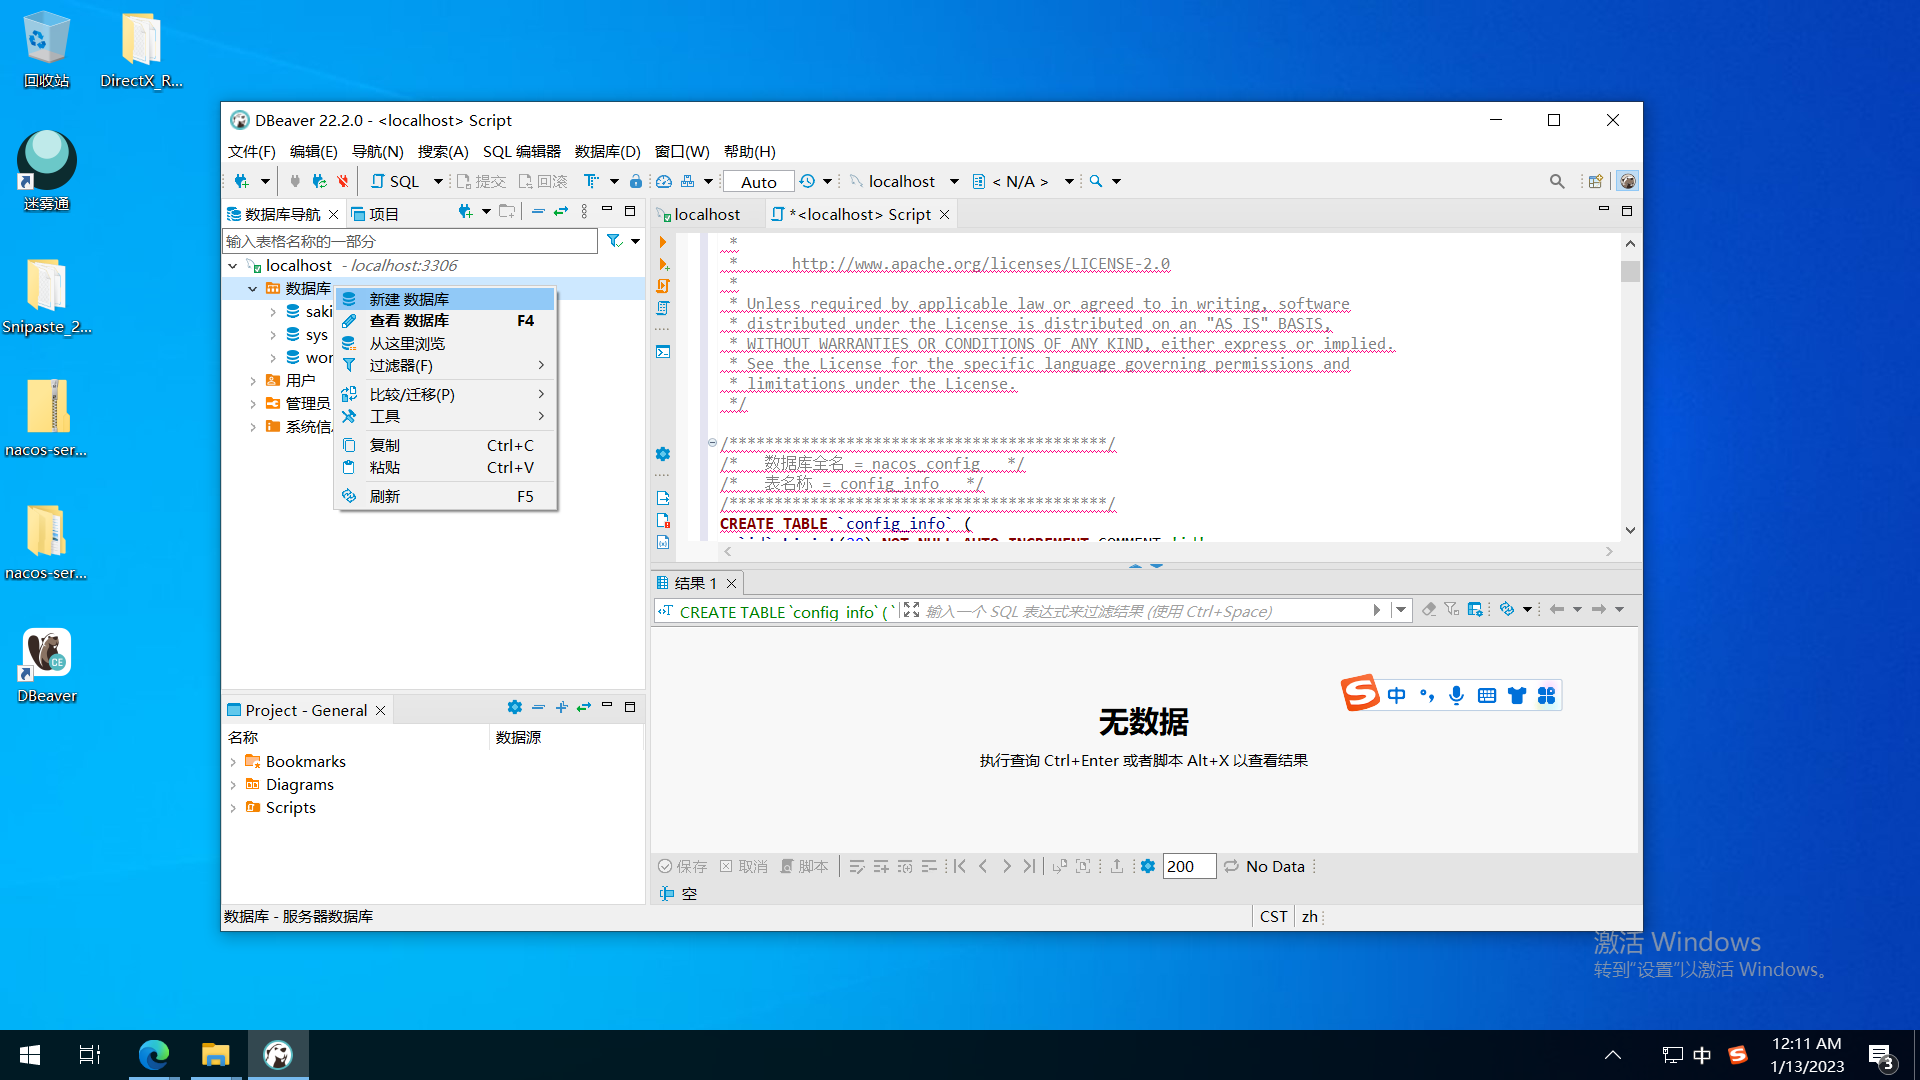Expand the Diagrams folder
Screen dimensions: 1920x1080
click(x=233, y=785)
